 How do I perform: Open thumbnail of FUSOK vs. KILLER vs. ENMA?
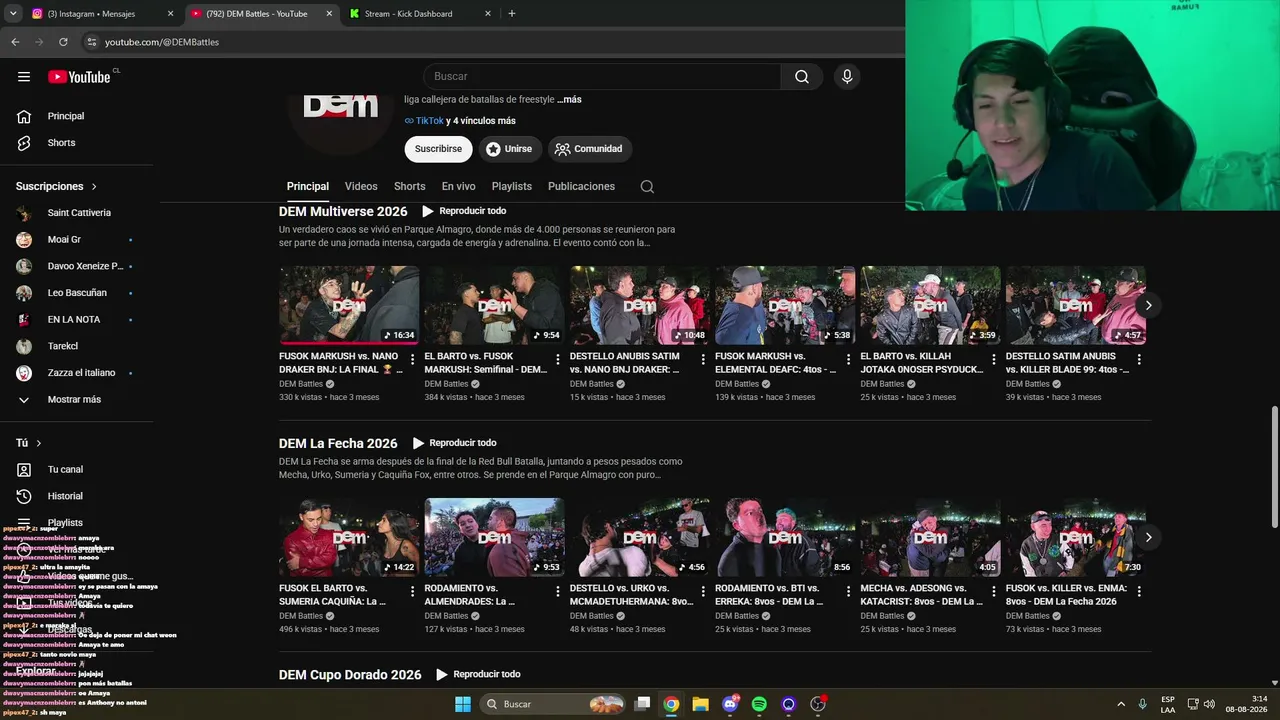click(1076, 538)
